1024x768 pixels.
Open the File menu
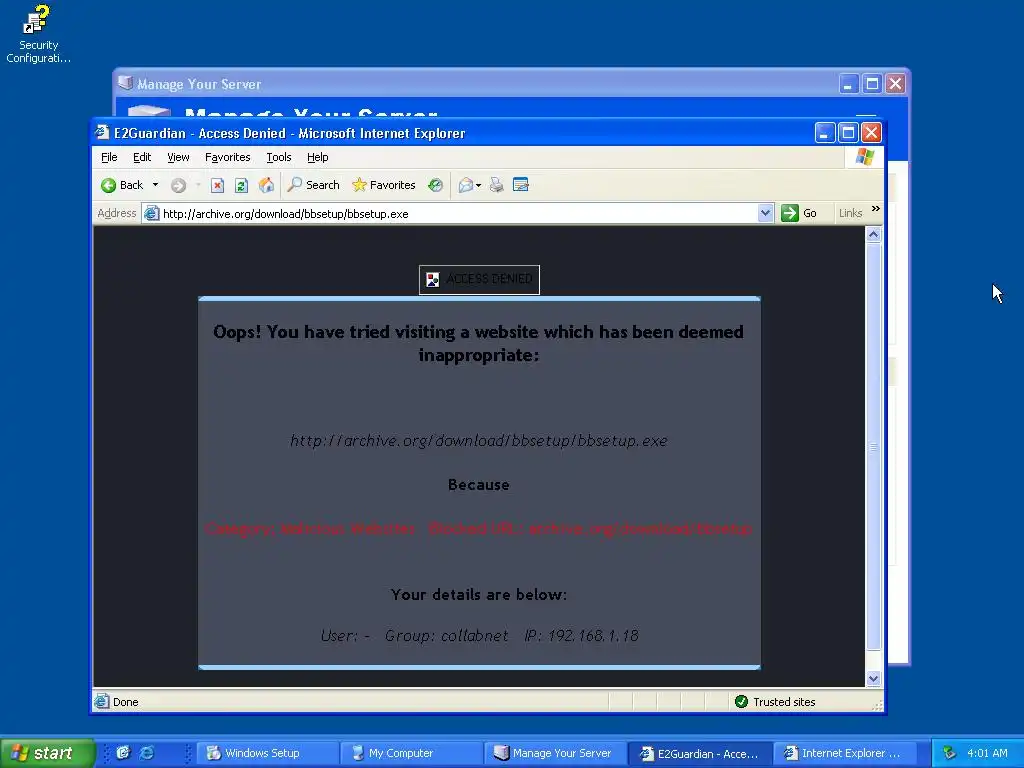click(x=109, y=157)
